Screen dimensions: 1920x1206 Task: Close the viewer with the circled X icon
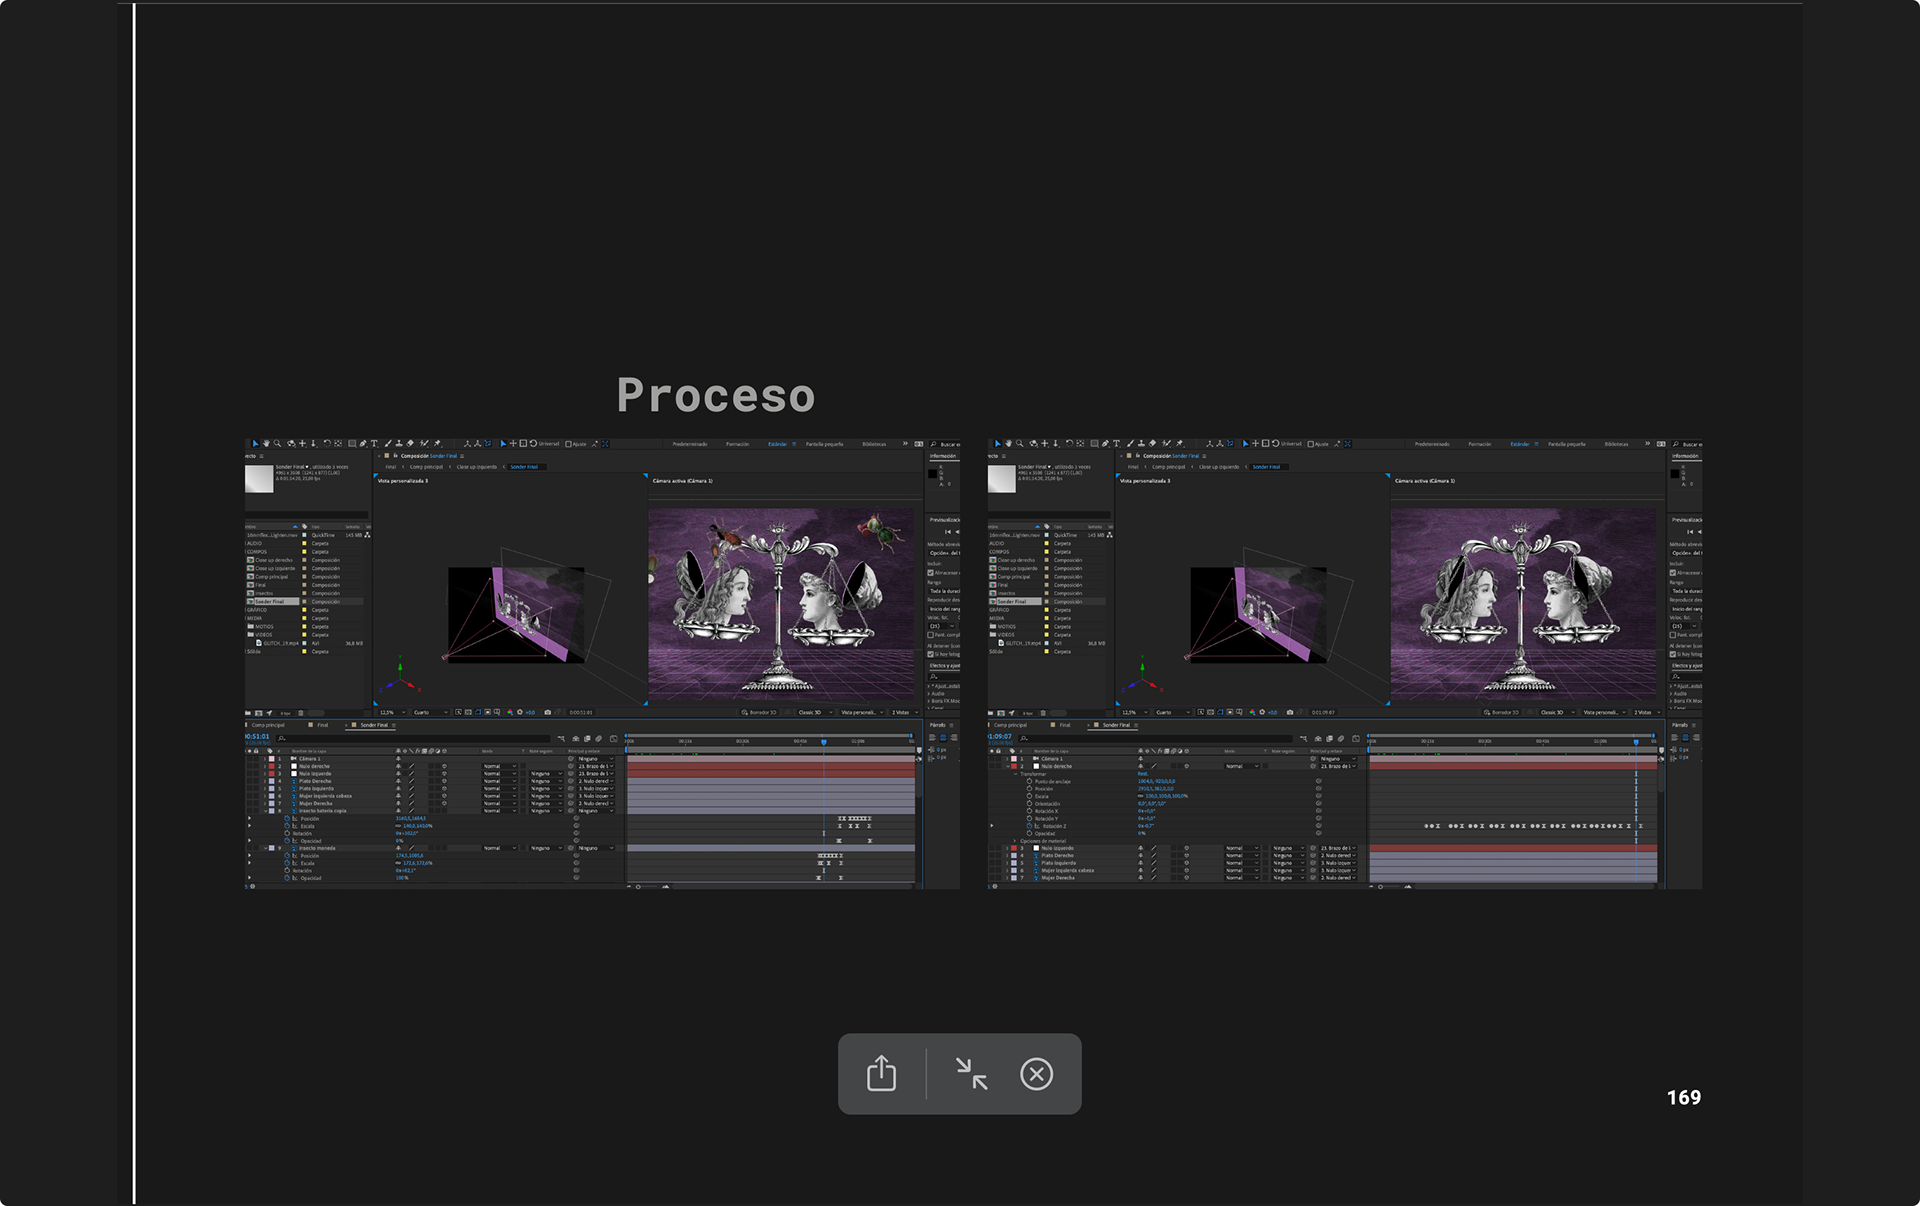pos(1036,1074)
